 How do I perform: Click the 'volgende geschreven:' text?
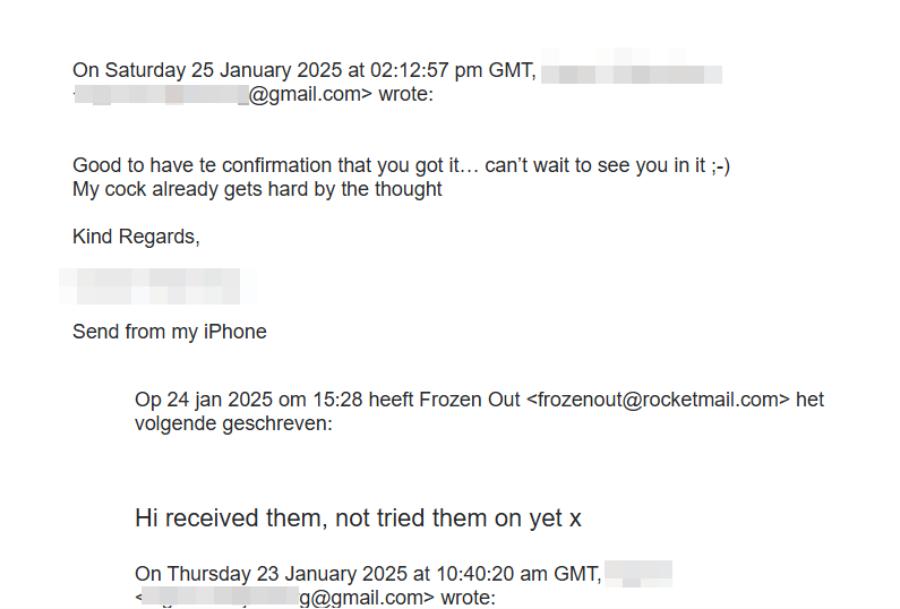click(x=234, y=424)
